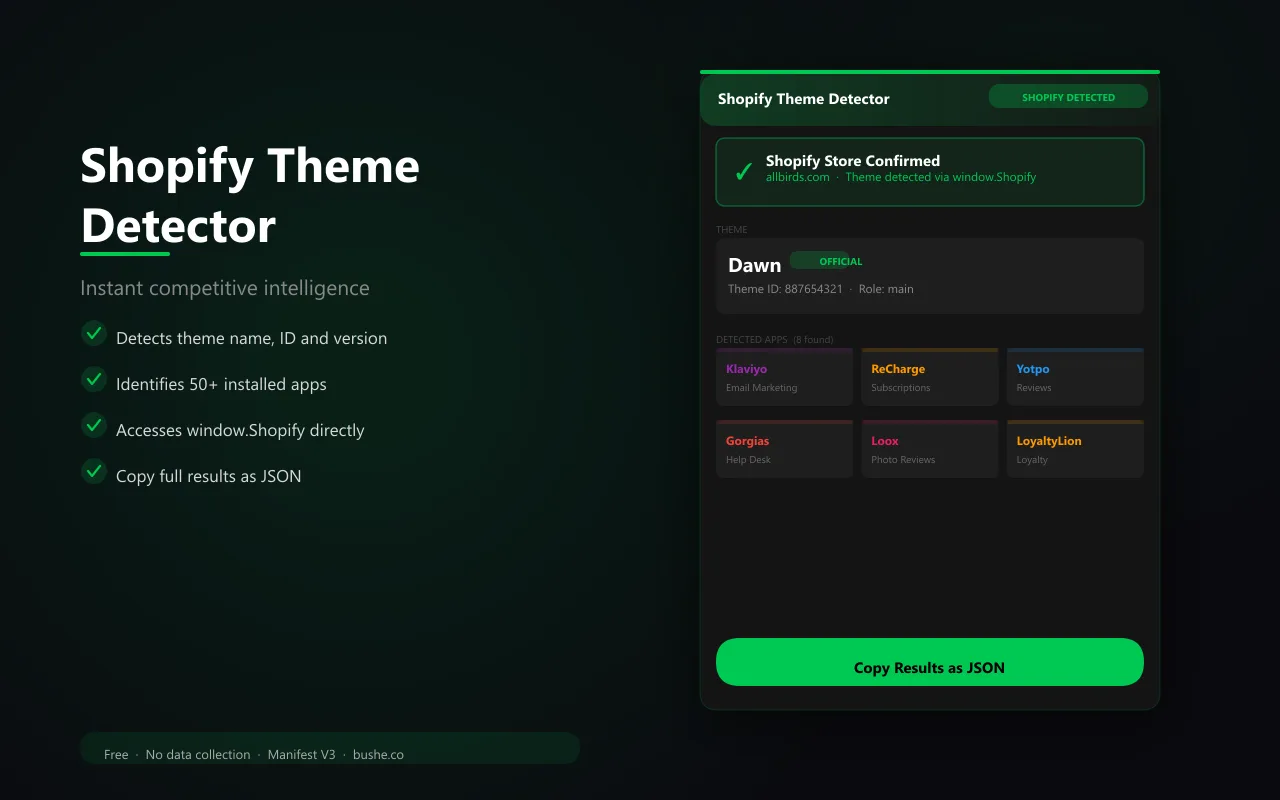Open the Gorgias Help Desk card
The height and width of the screenshot is (800, 1280).
tap(784, 449)
